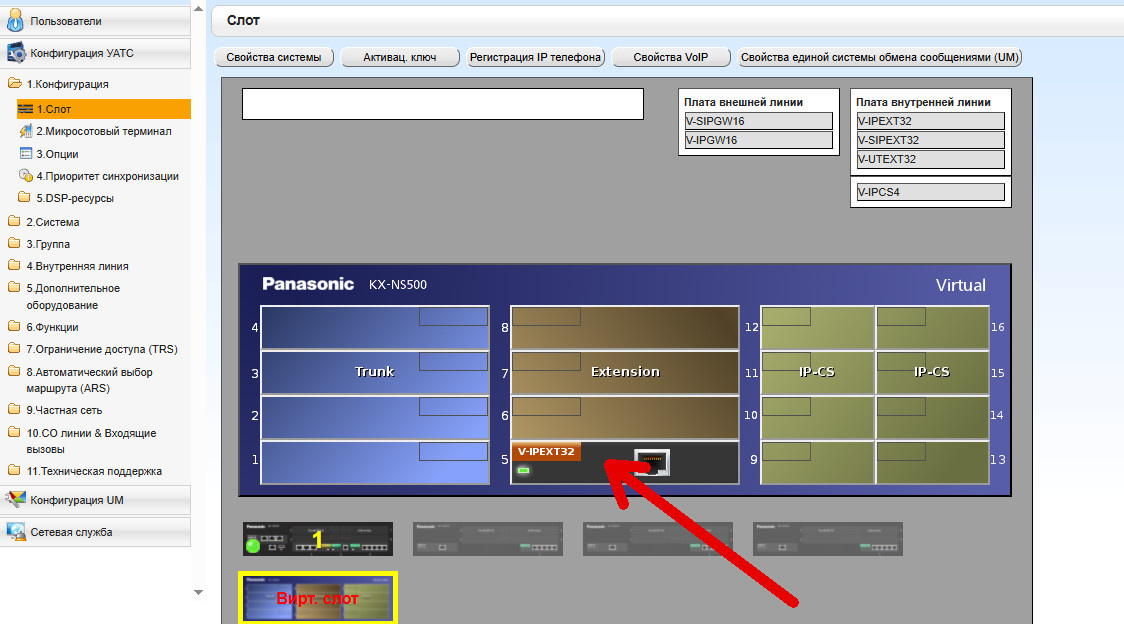
Task: Click the Trunk slot 3
Action: pos(375,372)
